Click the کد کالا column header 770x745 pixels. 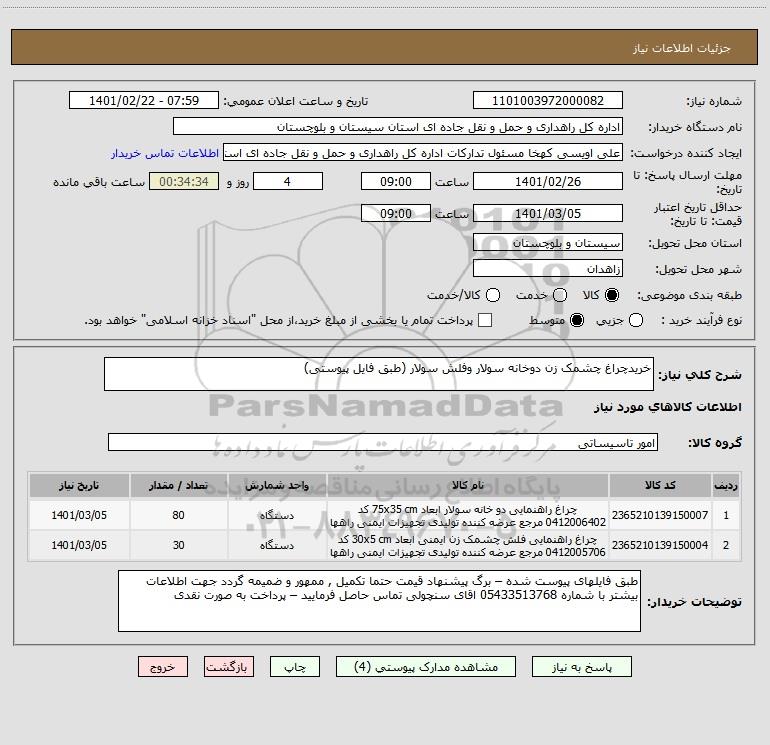click(x=660, y=485)
